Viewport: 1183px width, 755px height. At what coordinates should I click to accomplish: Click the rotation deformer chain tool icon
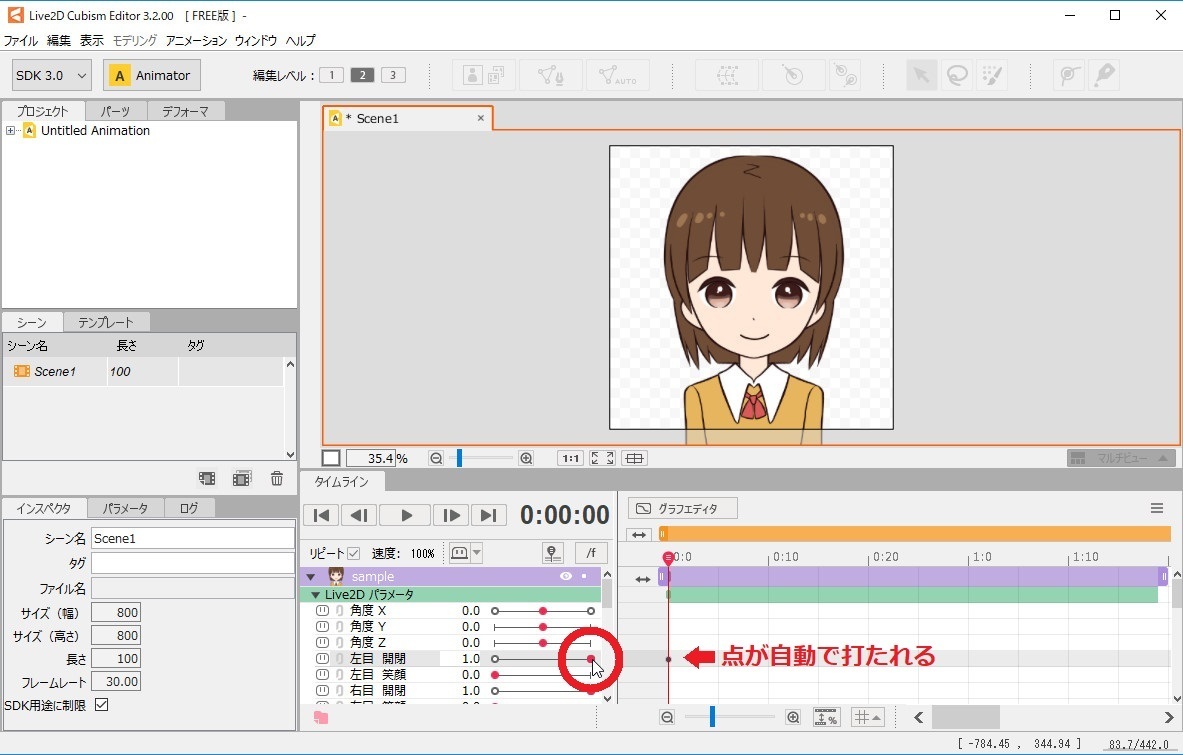pos(847,75)
